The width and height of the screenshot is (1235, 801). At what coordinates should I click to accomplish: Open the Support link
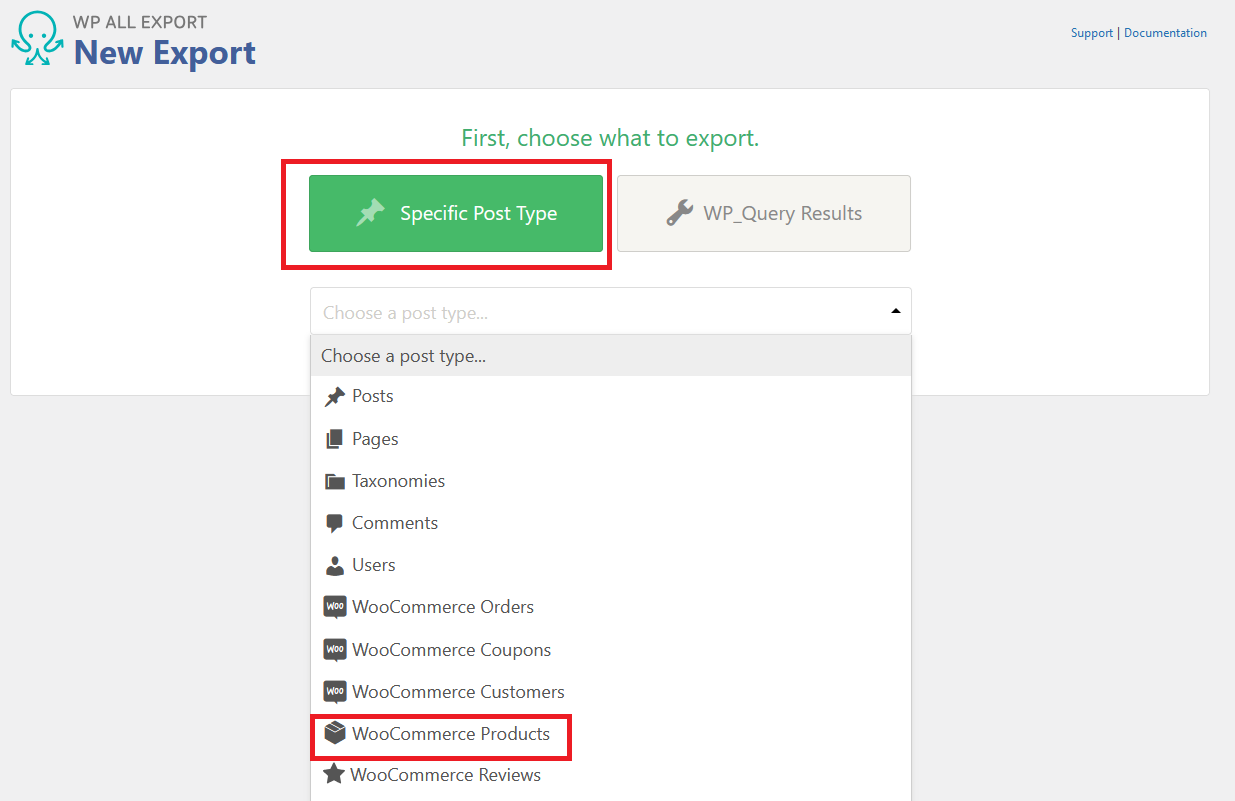[1092, 33]
